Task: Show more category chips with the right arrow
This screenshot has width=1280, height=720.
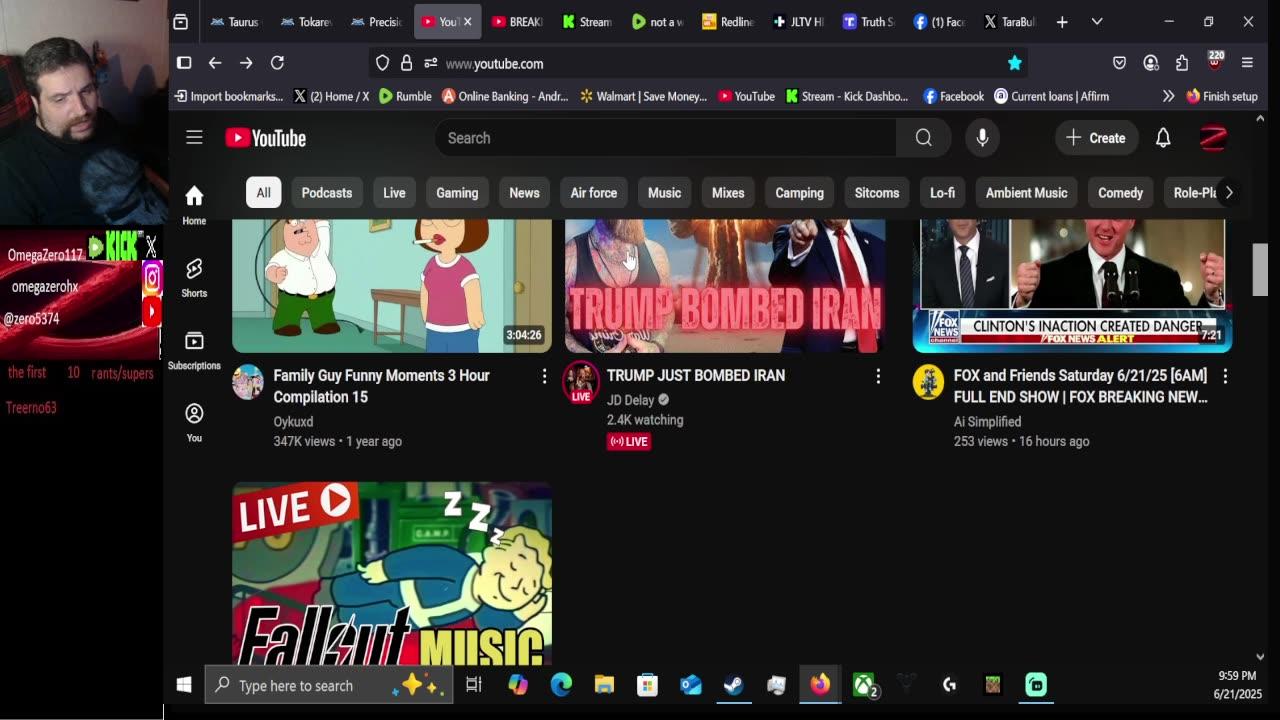Action: [x=1229, y=192]
